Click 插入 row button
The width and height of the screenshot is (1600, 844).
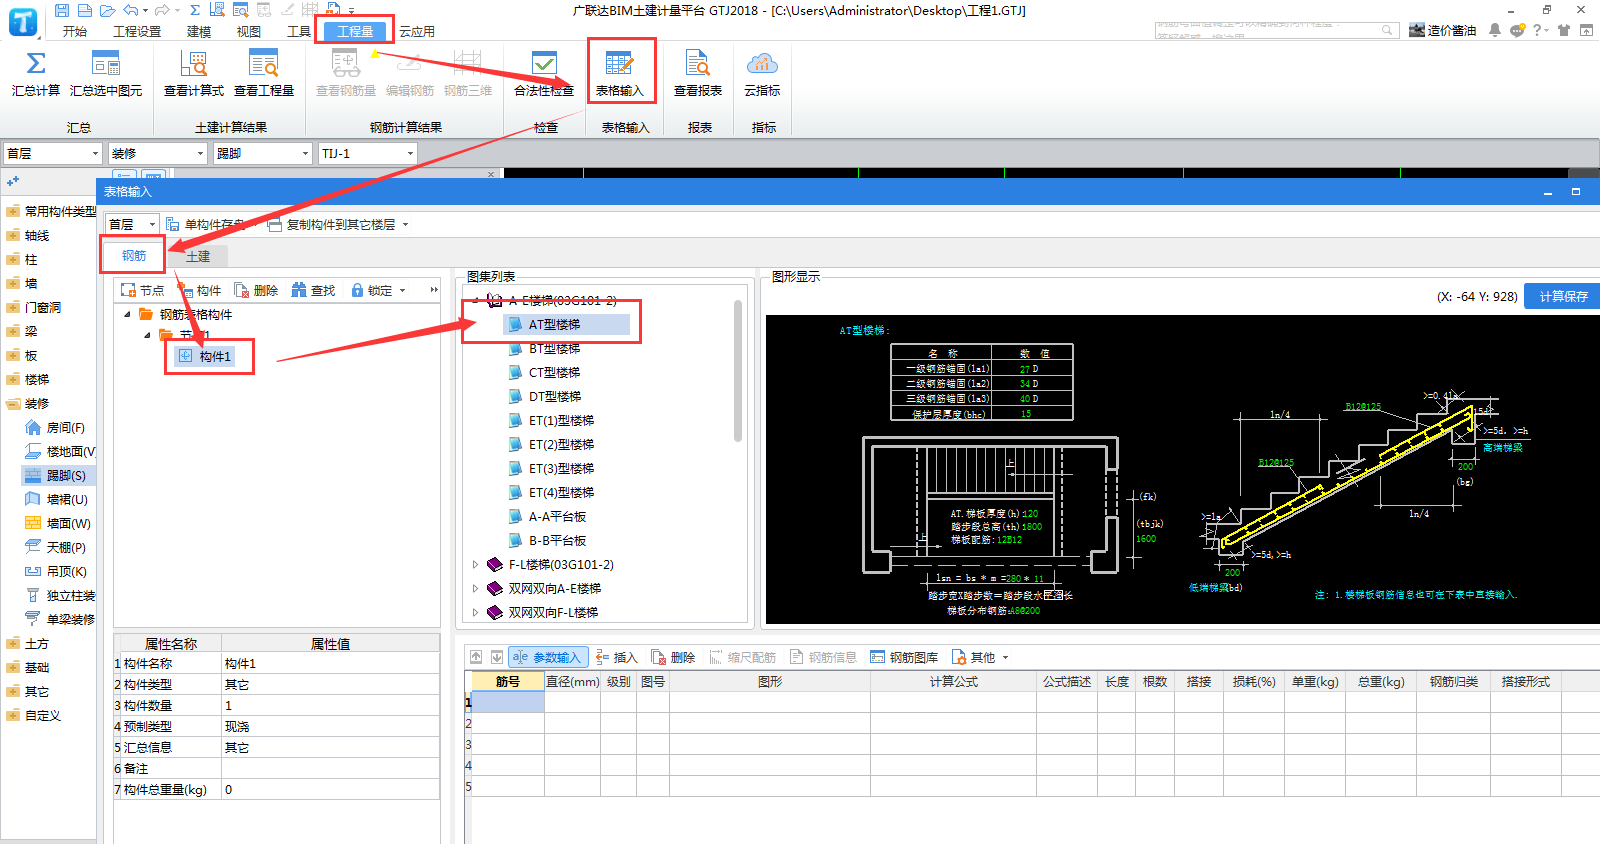(616, 657)
